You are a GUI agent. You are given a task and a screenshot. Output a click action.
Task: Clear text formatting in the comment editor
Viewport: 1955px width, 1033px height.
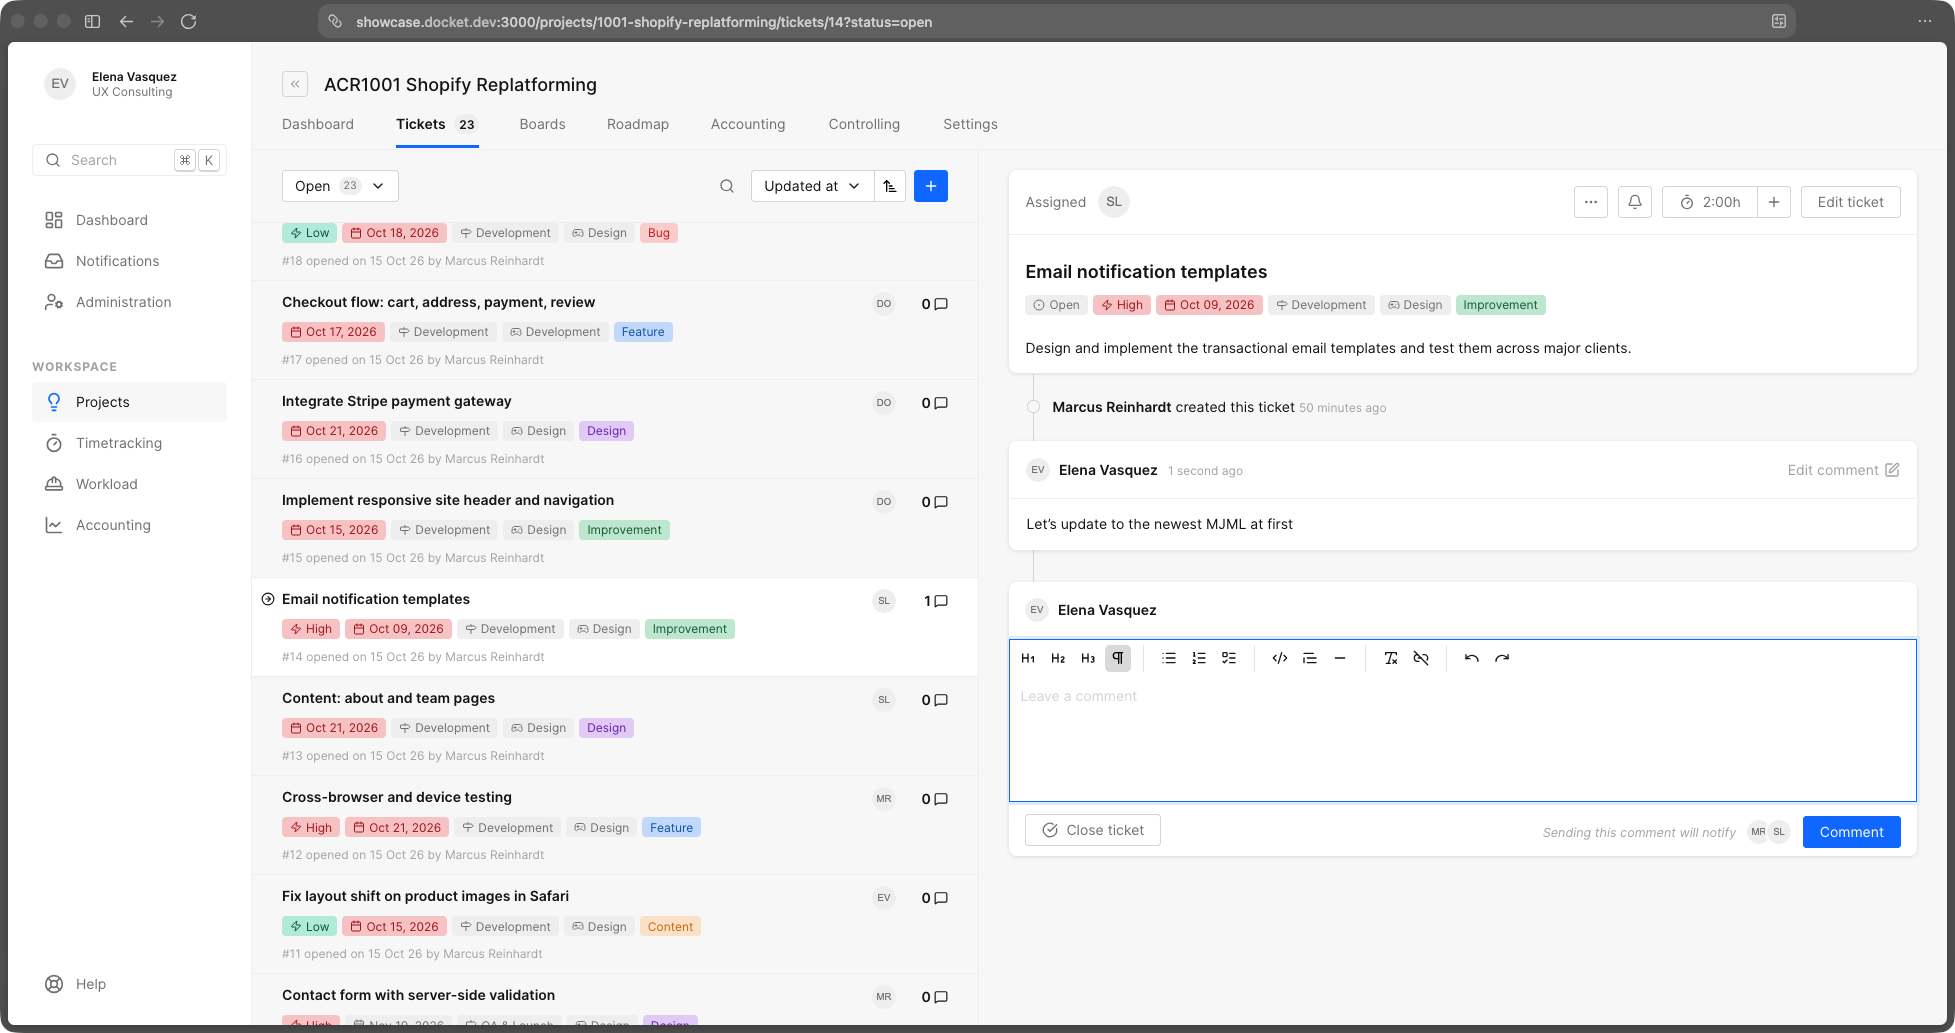[1391, 658]
